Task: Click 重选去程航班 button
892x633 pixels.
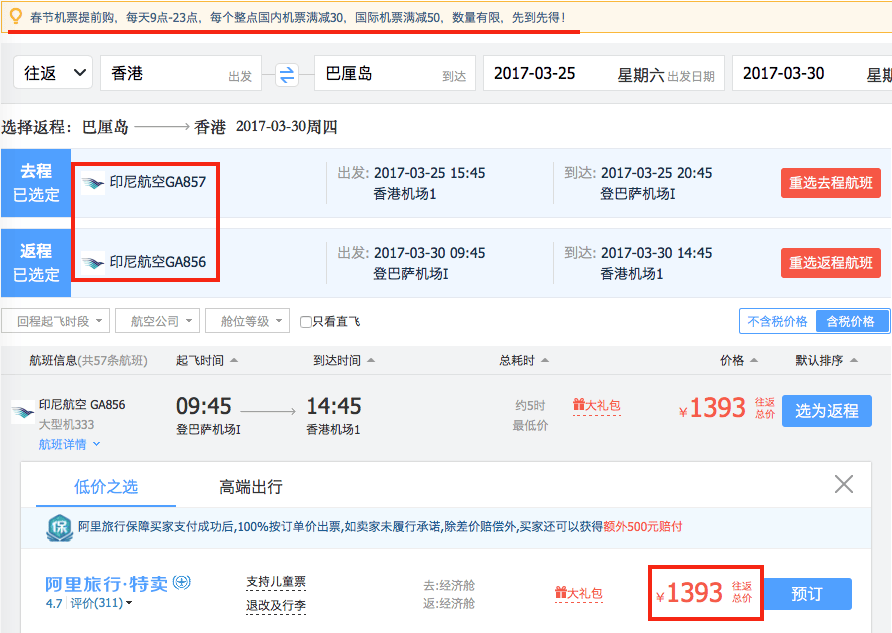Action: click(831, 183)
